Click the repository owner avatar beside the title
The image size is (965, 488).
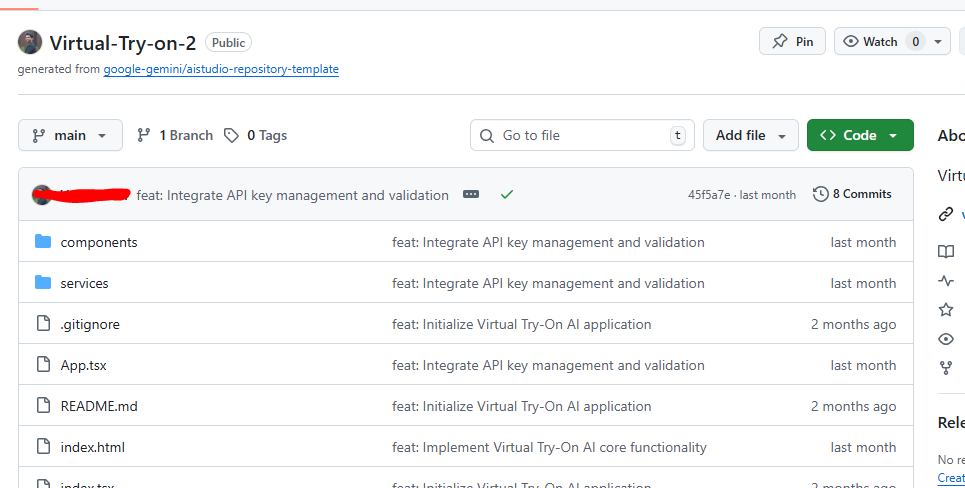coord(30,42)
